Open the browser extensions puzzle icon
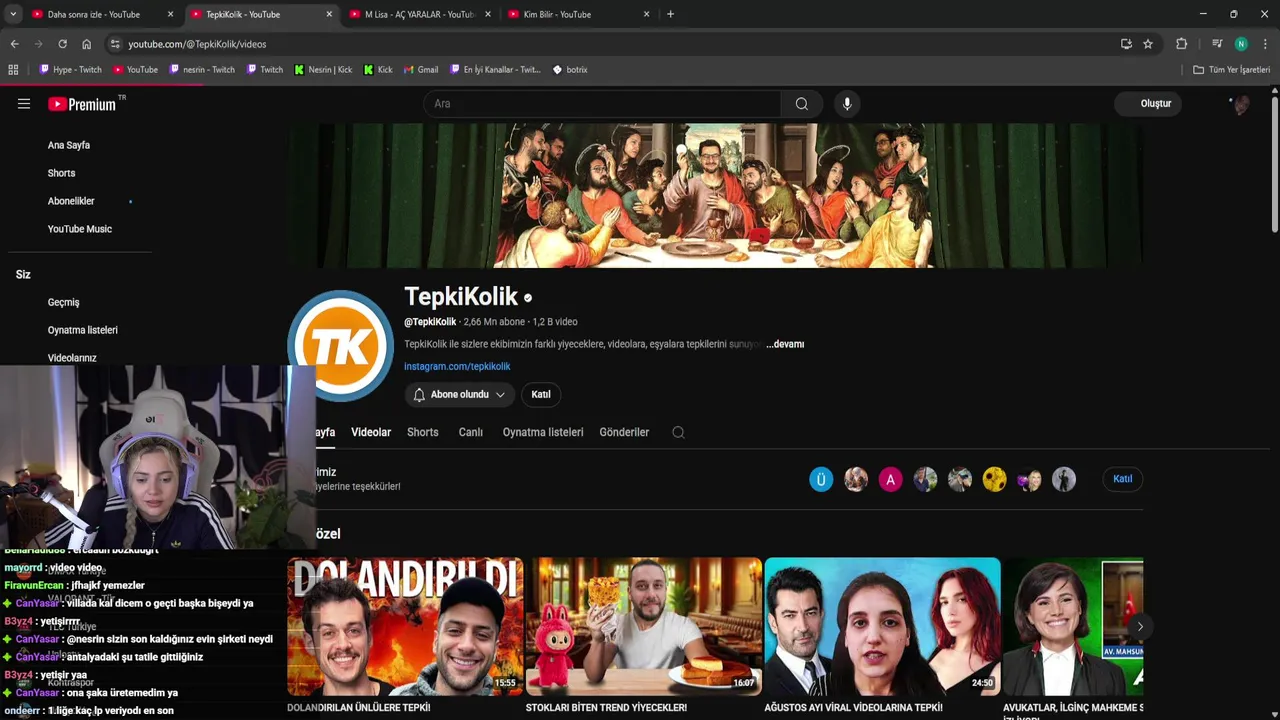Viewport: 1280px width, 720px height. 1181,44
